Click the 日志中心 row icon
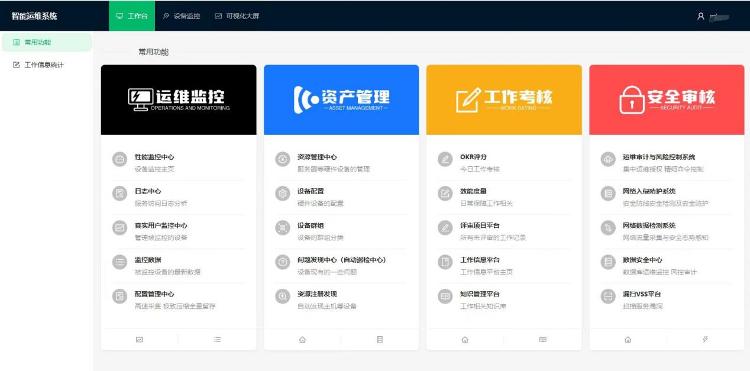The height and width of the screenshot is (371, 750). click(120, 194)
